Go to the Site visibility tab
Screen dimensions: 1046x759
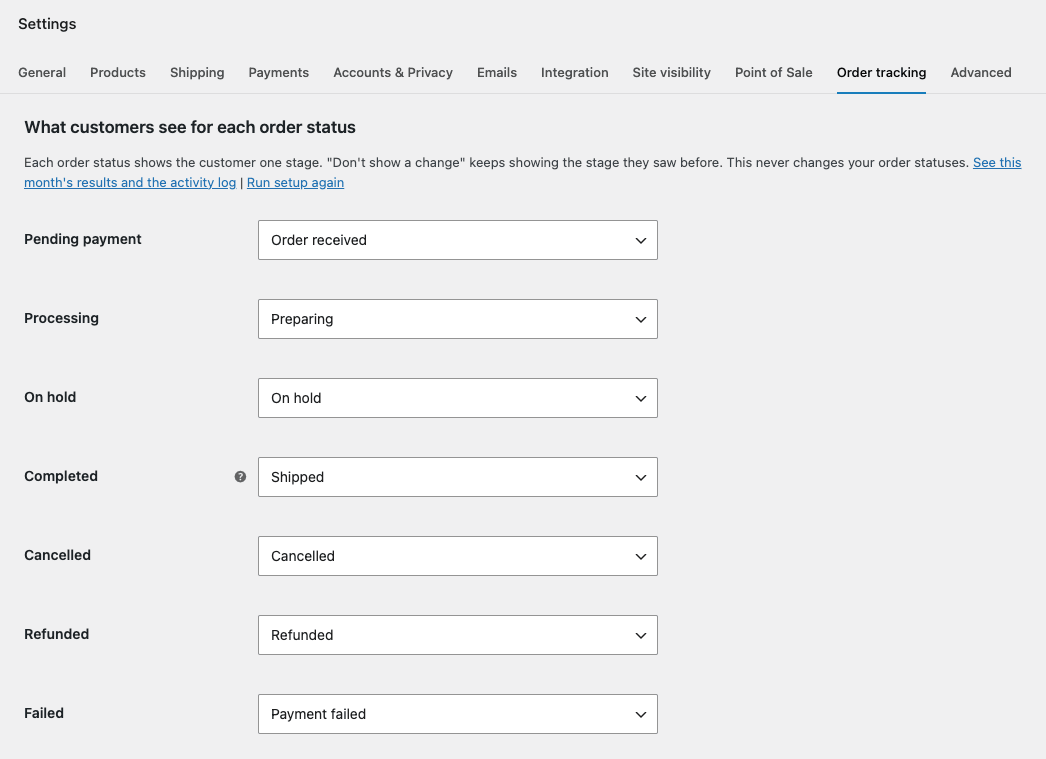coord(672,73)
